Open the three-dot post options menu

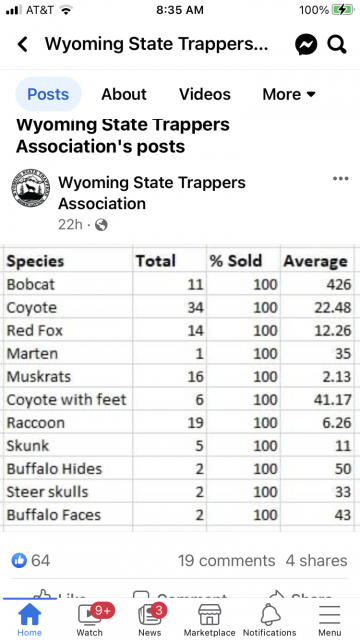[x=340, y=178]
